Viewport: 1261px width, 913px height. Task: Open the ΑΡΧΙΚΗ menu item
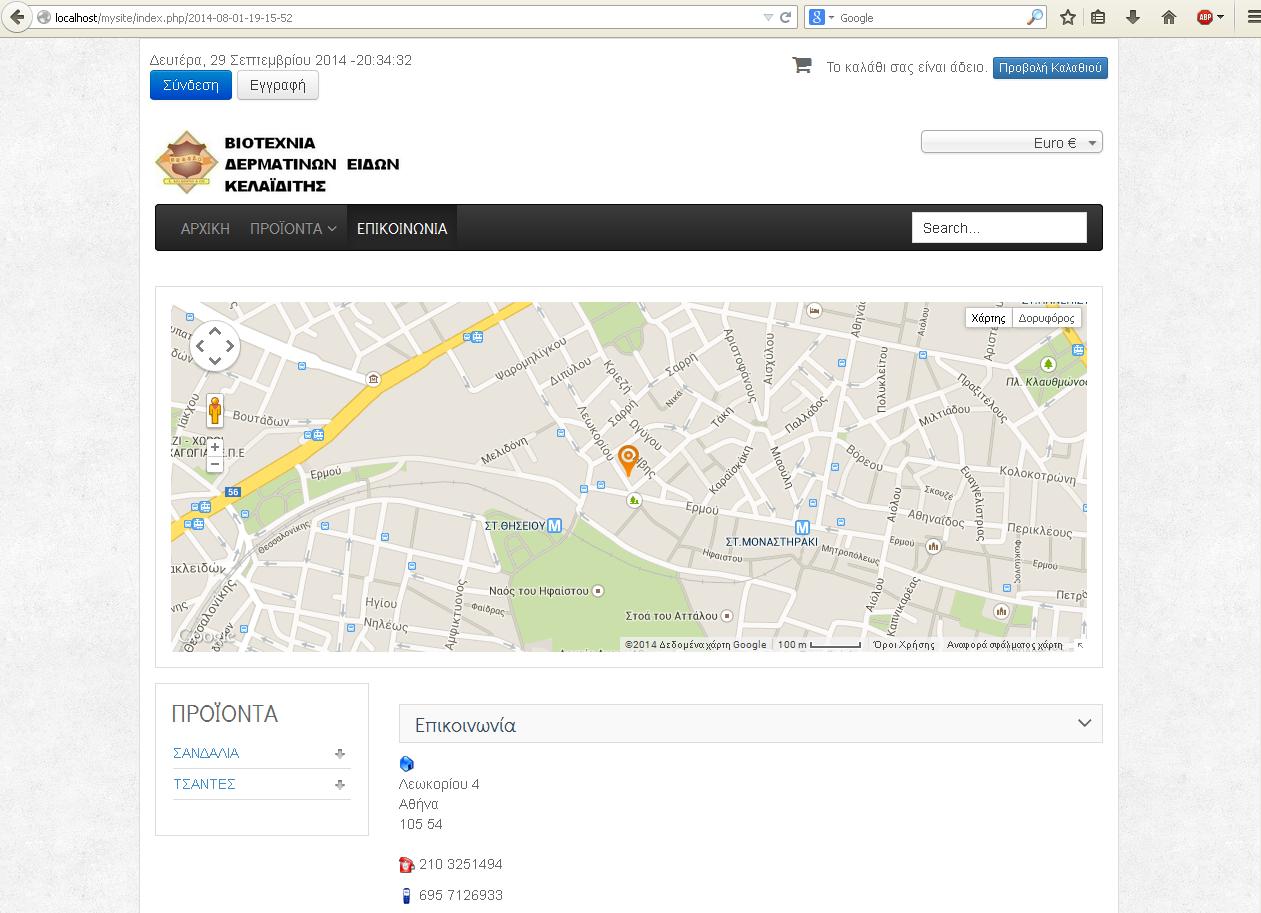tap(205, 228)
